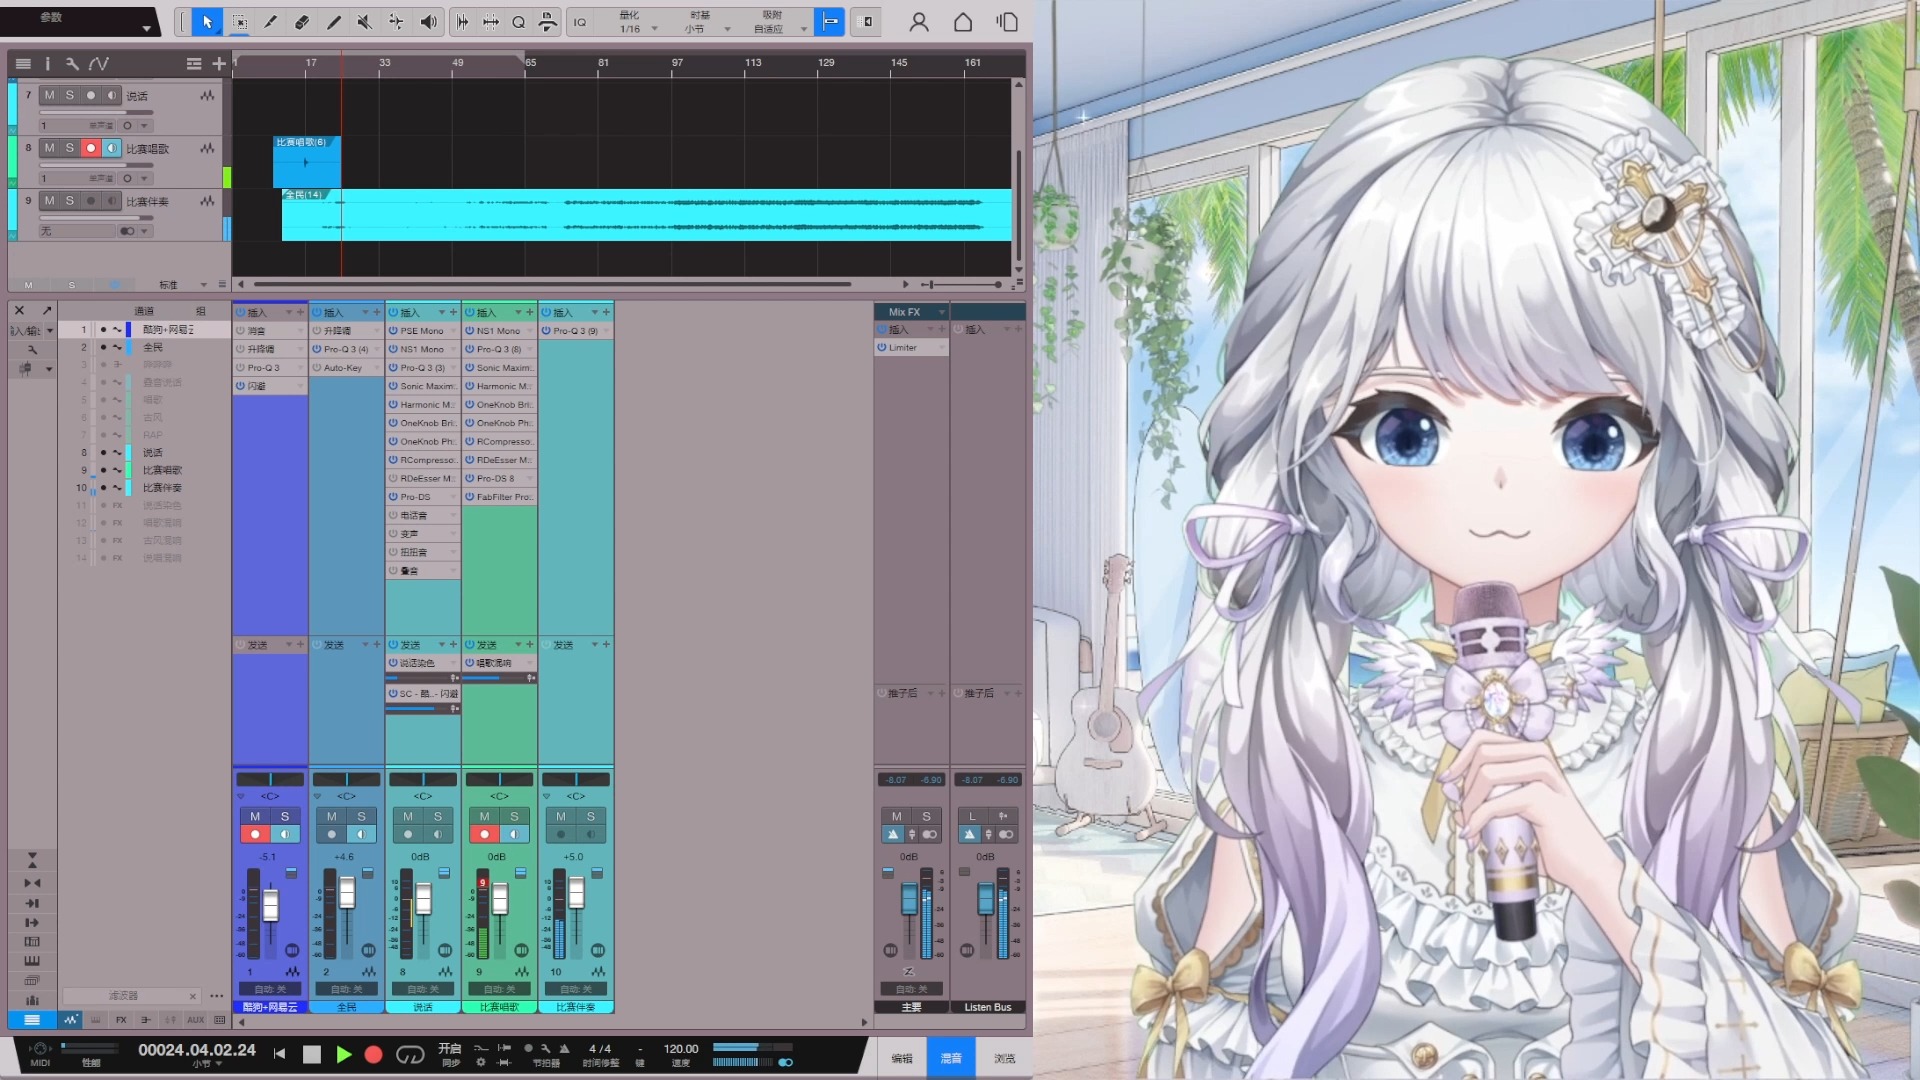Click the tempo value 120.00
The width and height of the screenshot is (1920, 1080).
(x=681, y=1049)
